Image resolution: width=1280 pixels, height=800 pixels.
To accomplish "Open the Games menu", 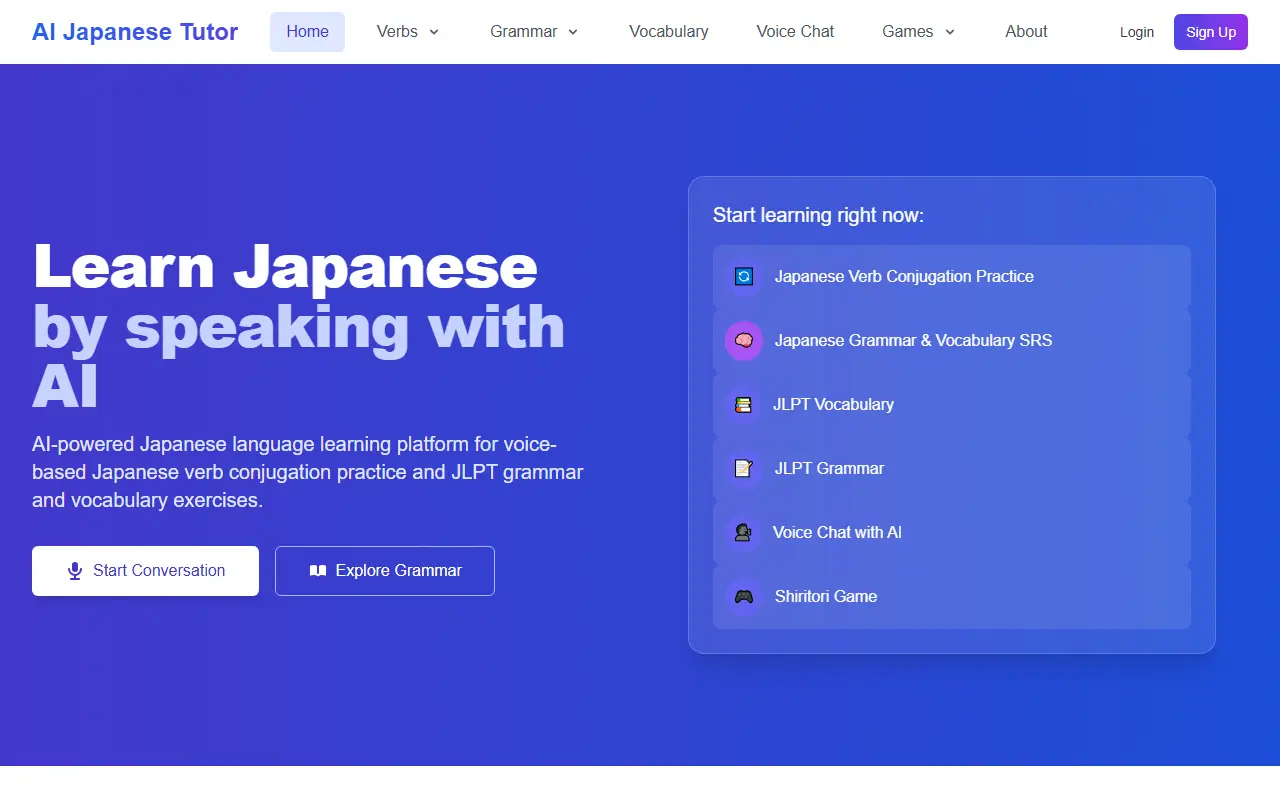I will click(x=919, y=32).
